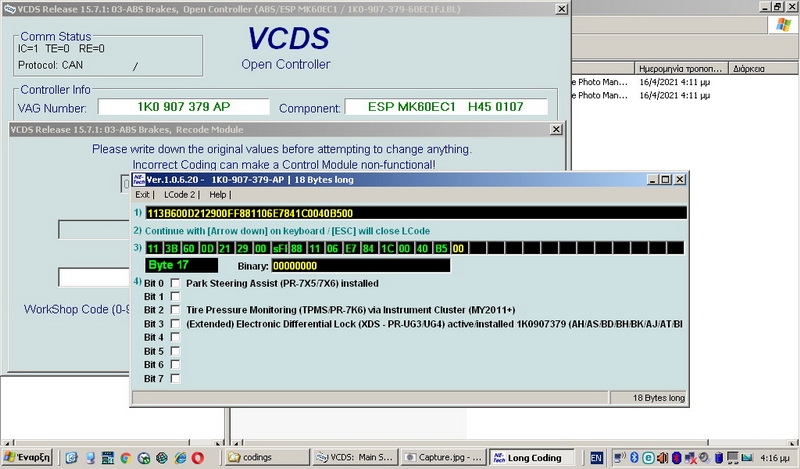Launch Opera browser from quick launch
The image size is (800, 469).
pyautogui.click(x=197, y=458)
